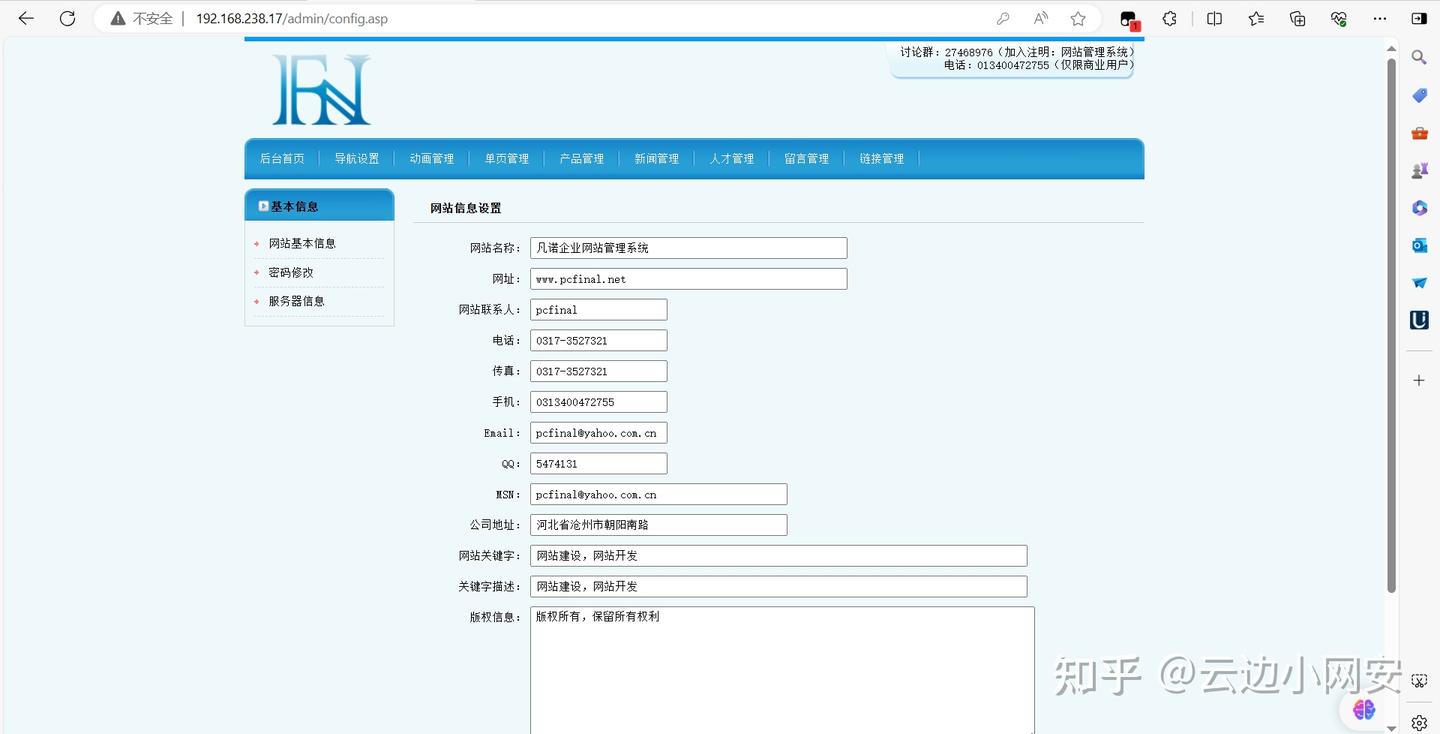Screen dimensions: 1440x734
Task: Click inside the 网站名称 input field
Action: tap(688, 247)
